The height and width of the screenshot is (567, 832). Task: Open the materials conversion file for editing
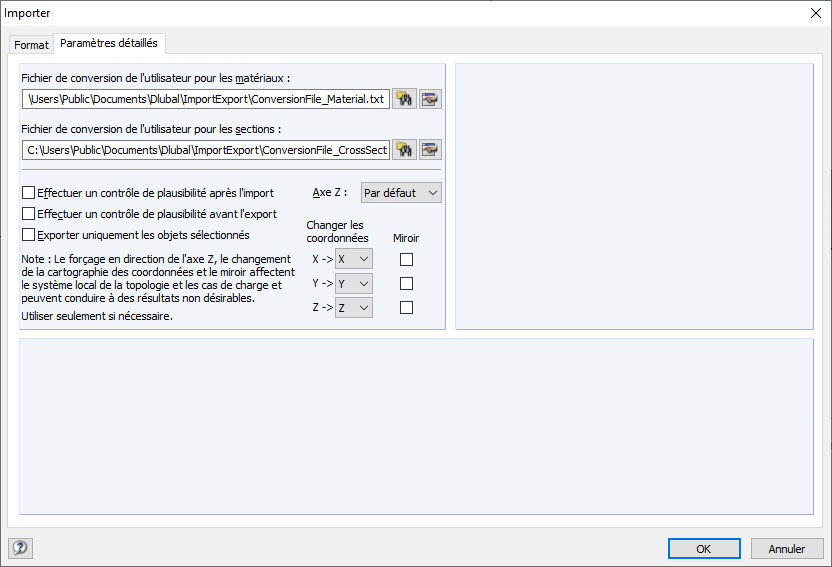pos(430,98)
